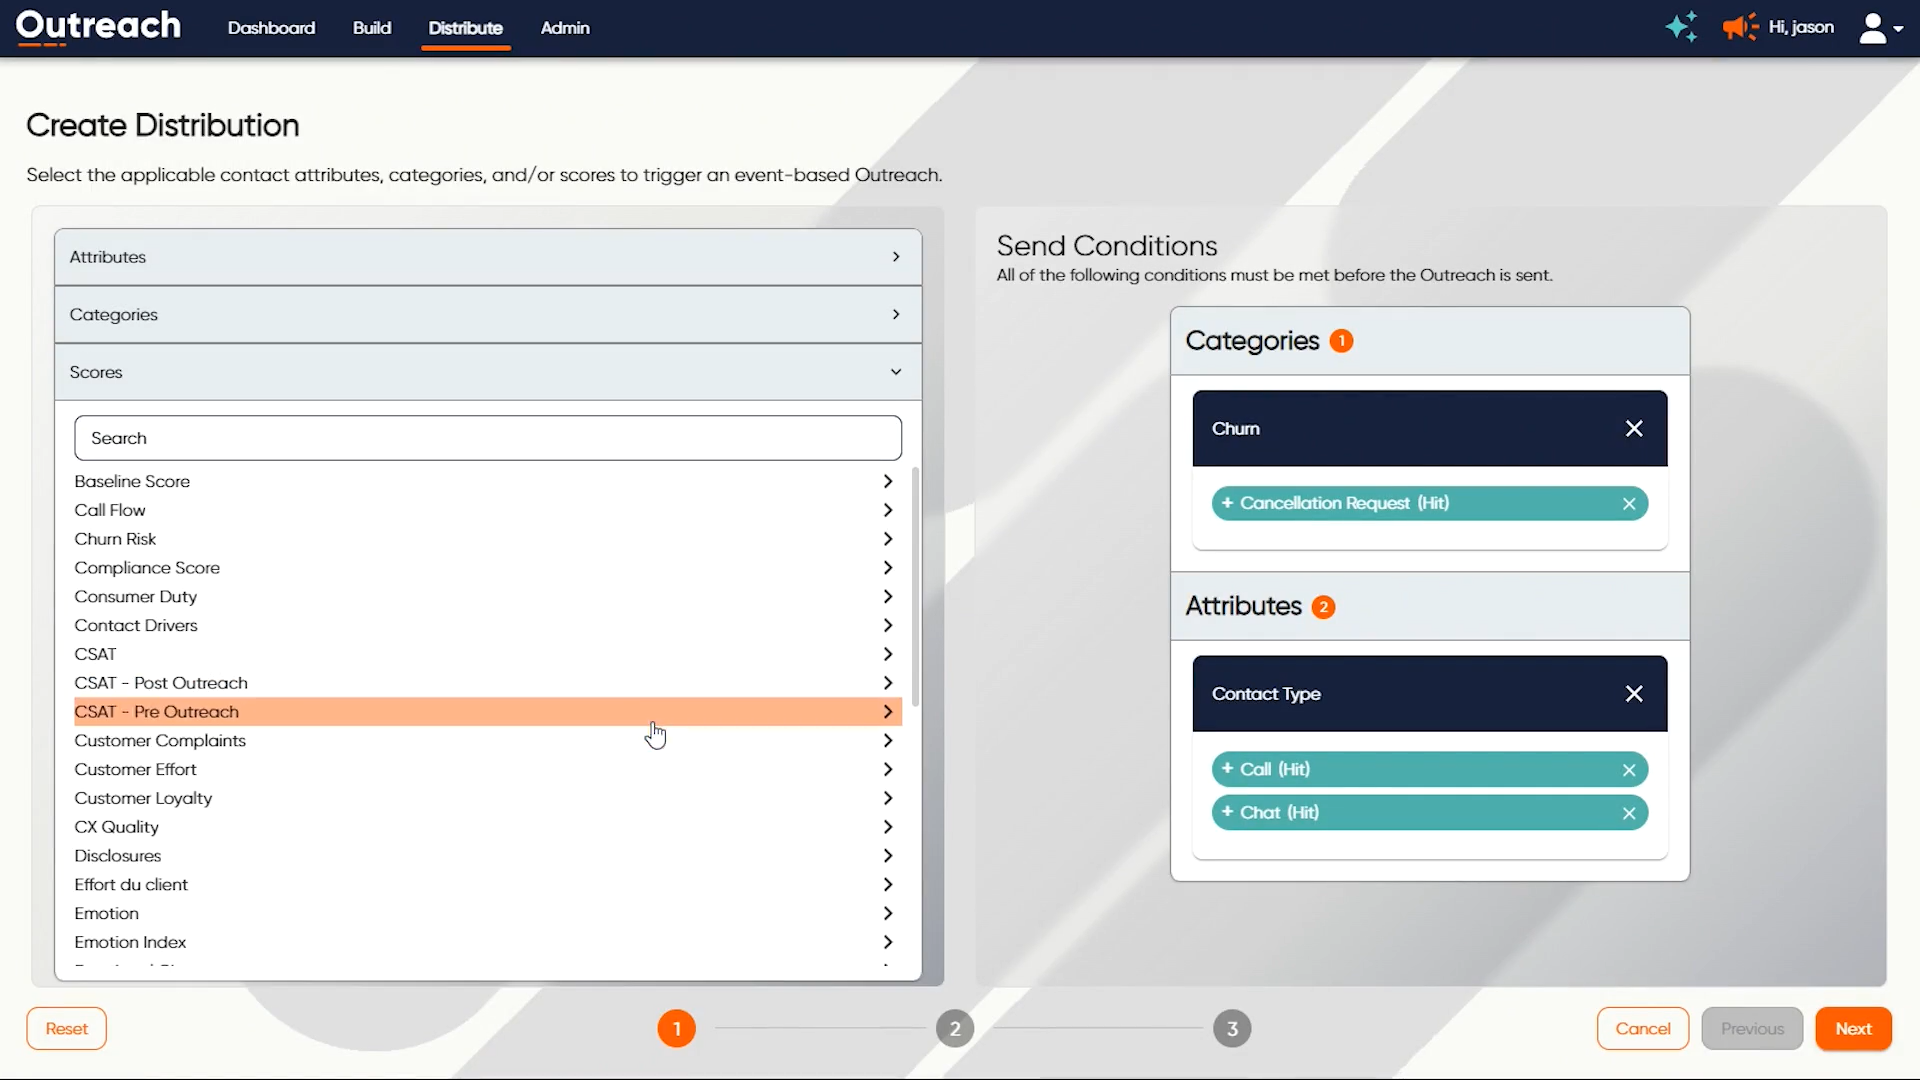Click the Categories count badge

pyautogui.click(x=1341, y=341)
